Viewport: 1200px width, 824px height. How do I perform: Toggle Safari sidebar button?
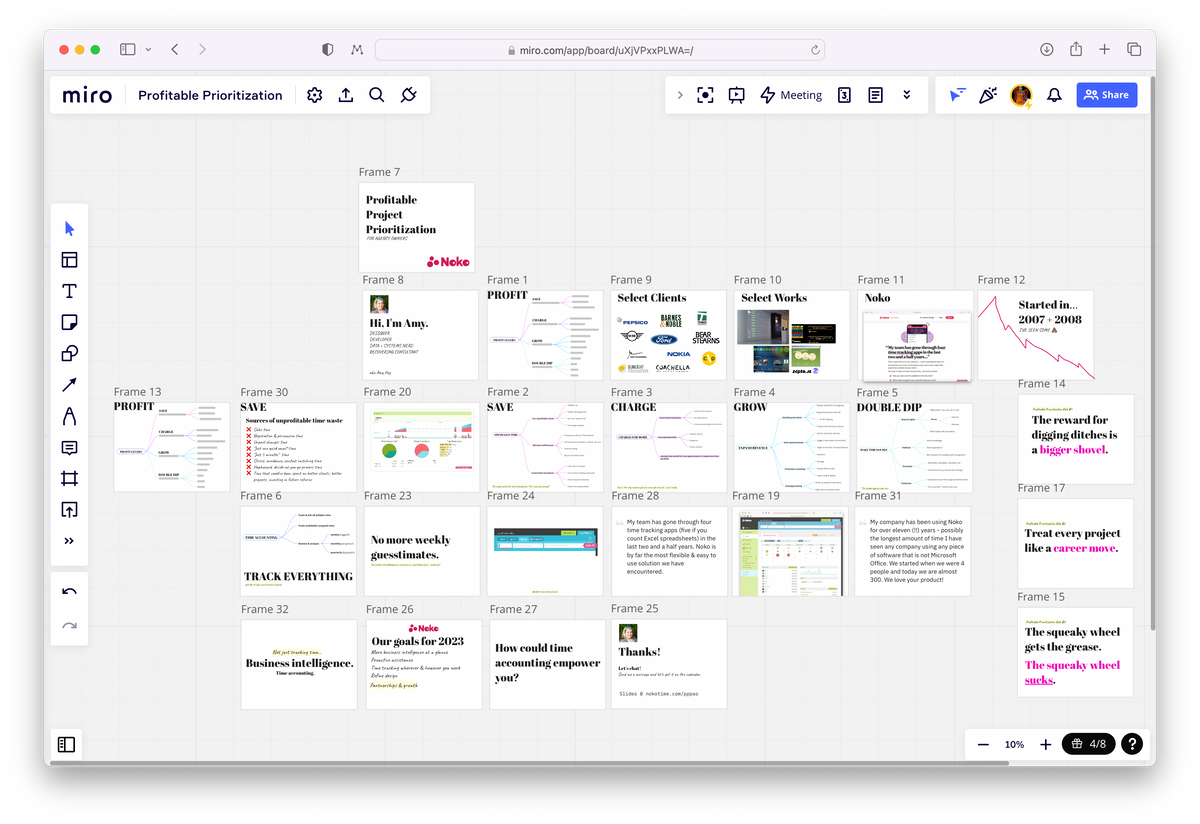[128, 49]
